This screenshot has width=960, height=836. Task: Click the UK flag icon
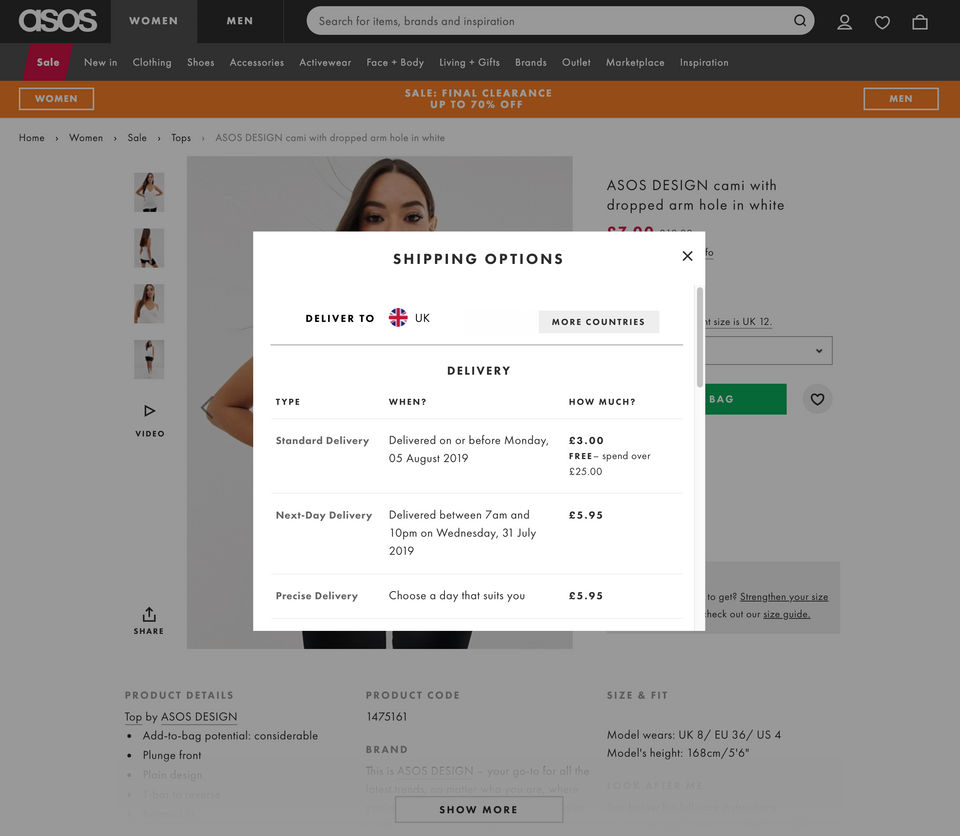pyautogui.click(x=398, y=317)
